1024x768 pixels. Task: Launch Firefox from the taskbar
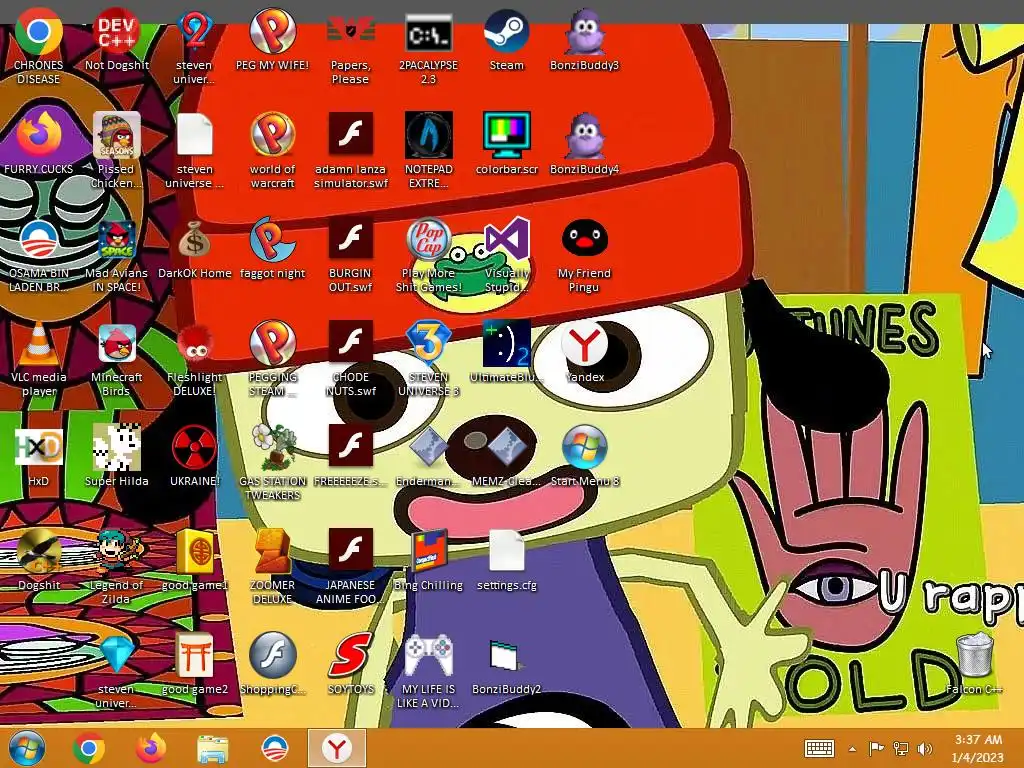[150, 748]
